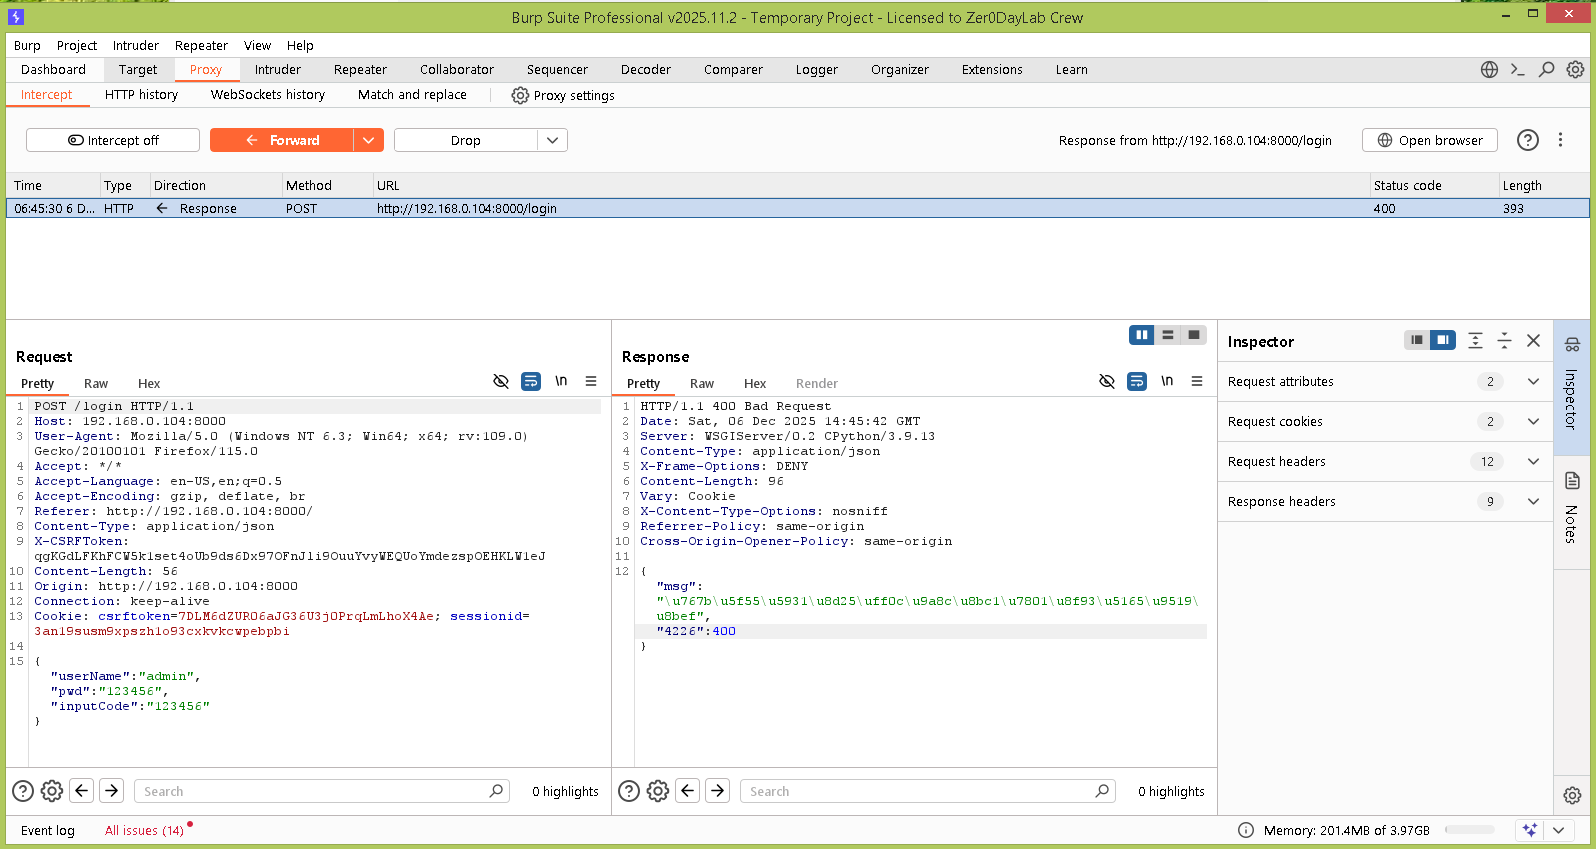Open All issues (14) link
This screenshot has height=849, width=1596.
click(x=144, y=830)
